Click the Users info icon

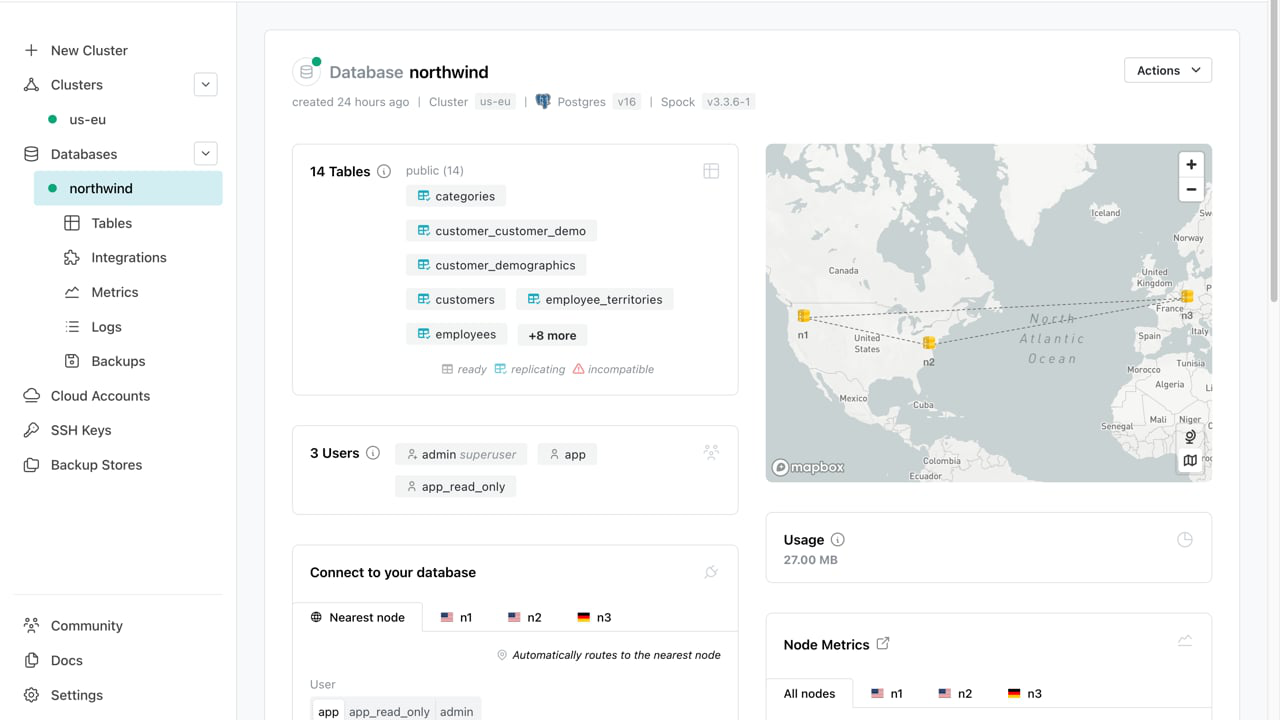click(x=373, y=453)
